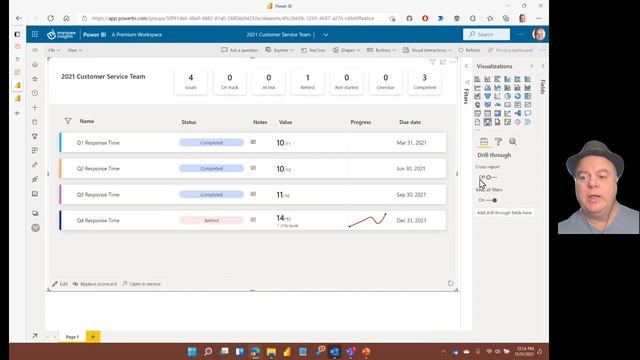The height and width of the screenshot is (360, 640).
Task: Open Power BI Desktop from the taskbar
Action: [x=287, y=351]
